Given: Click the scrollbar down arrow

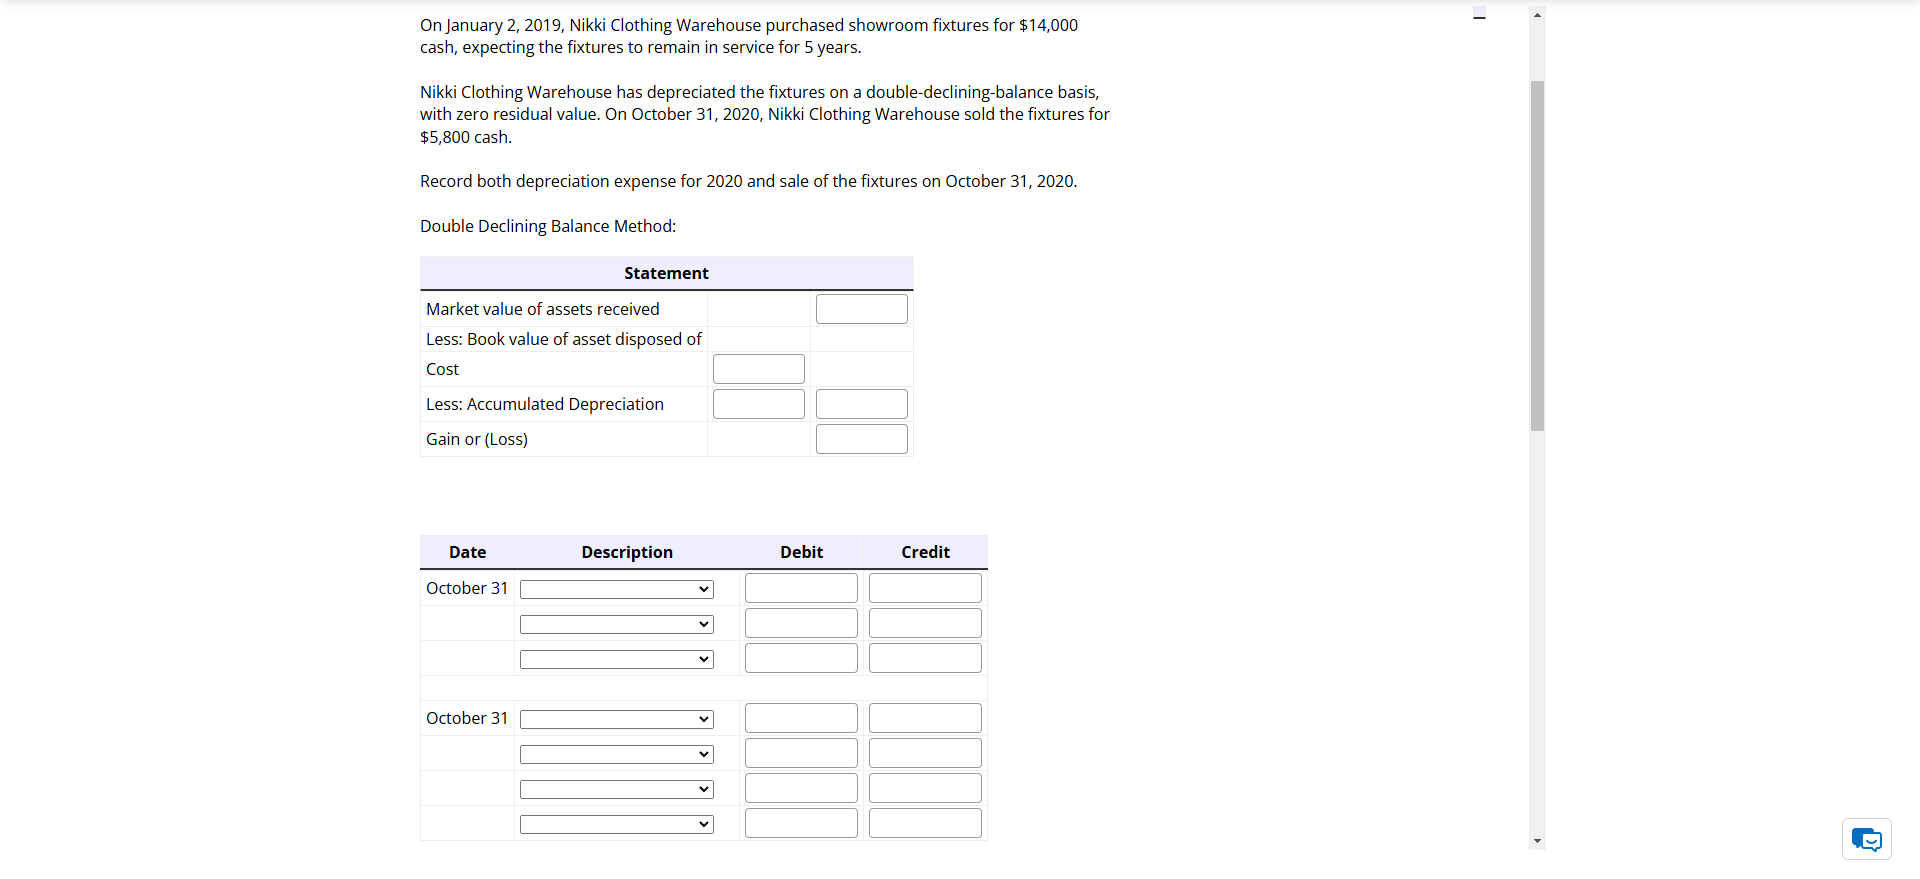Looking at the screenshot, I should [1537, 841].
